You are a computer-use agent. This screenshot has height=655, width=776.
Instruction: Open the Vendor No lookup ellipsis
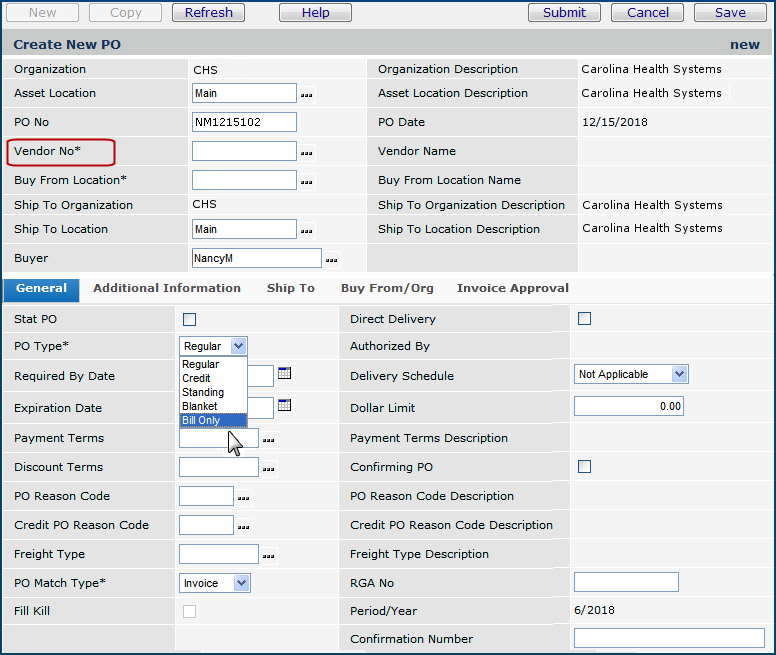[x=307, y=153]
